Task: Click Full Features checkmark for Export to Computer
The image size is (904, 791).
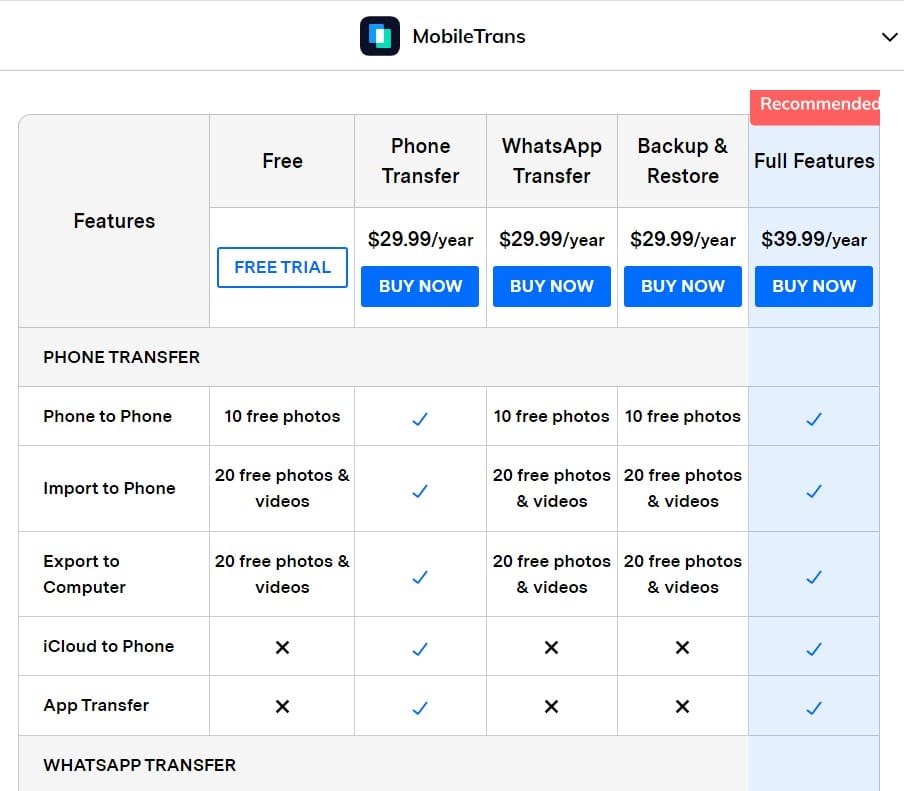Action: tap(813, 577)
